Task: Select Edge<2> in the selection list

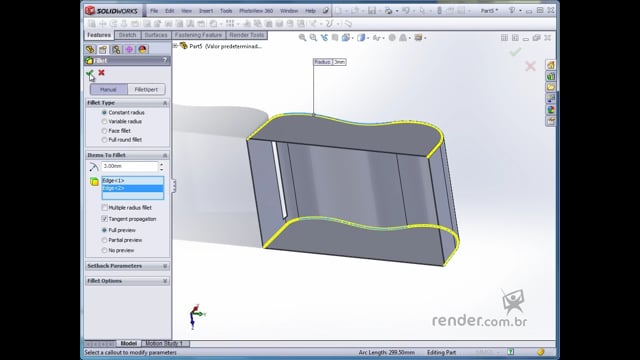Action: pos(133,188)
